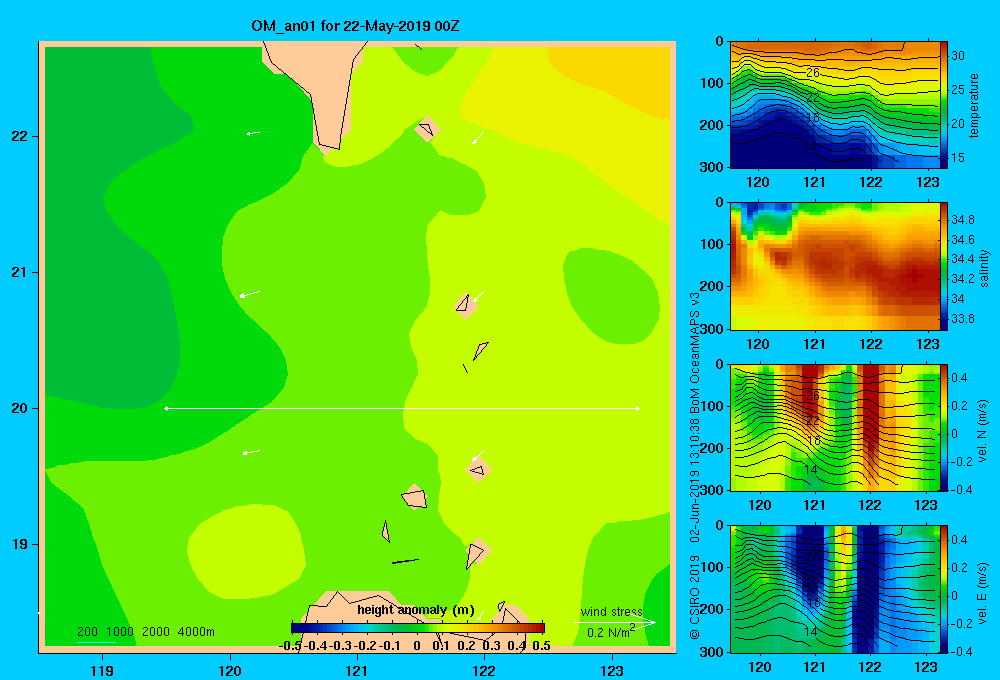Click the height anomaly color bar
1000x680 pixels.
click(418, 628)
